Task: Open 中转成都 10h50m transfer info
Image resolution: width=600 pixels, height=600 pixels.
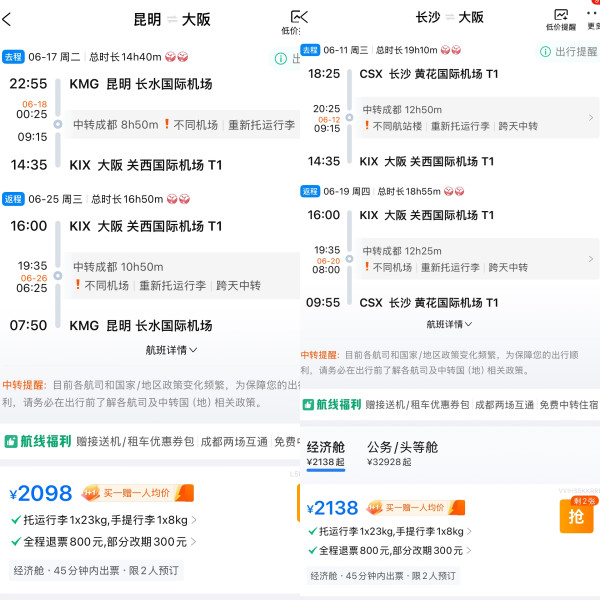Action: tap(183, 276)
